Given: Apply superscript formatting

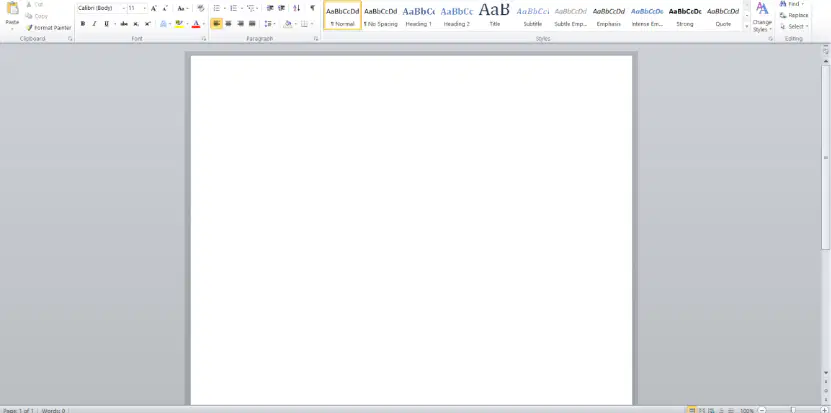Looking at the screenshot, I should coord(148,24).
